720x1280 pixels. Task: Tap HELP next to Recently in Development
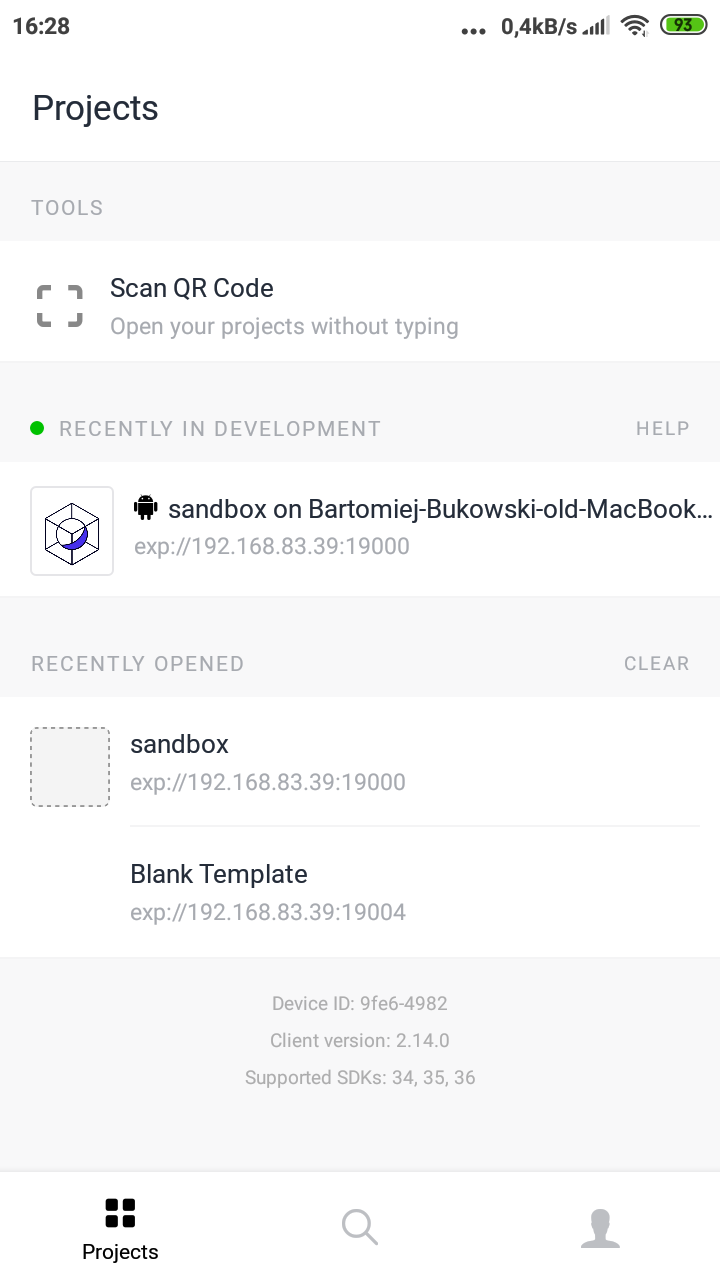(662, 428)
